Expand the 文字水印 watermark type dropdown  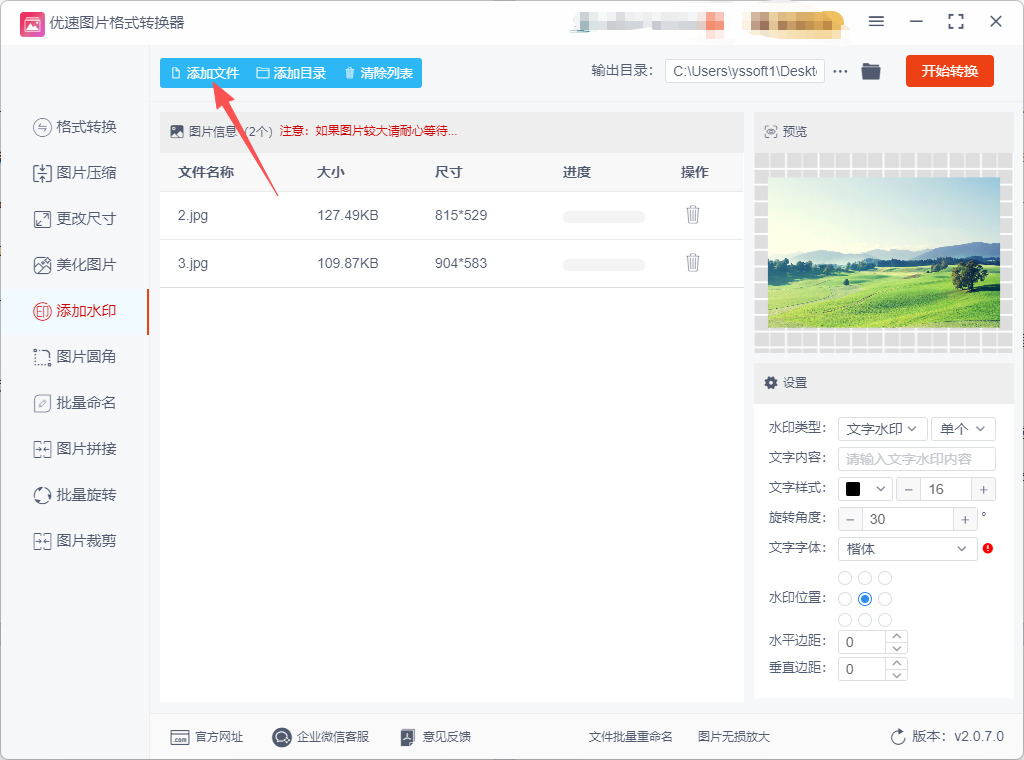(x=882, y=429)
